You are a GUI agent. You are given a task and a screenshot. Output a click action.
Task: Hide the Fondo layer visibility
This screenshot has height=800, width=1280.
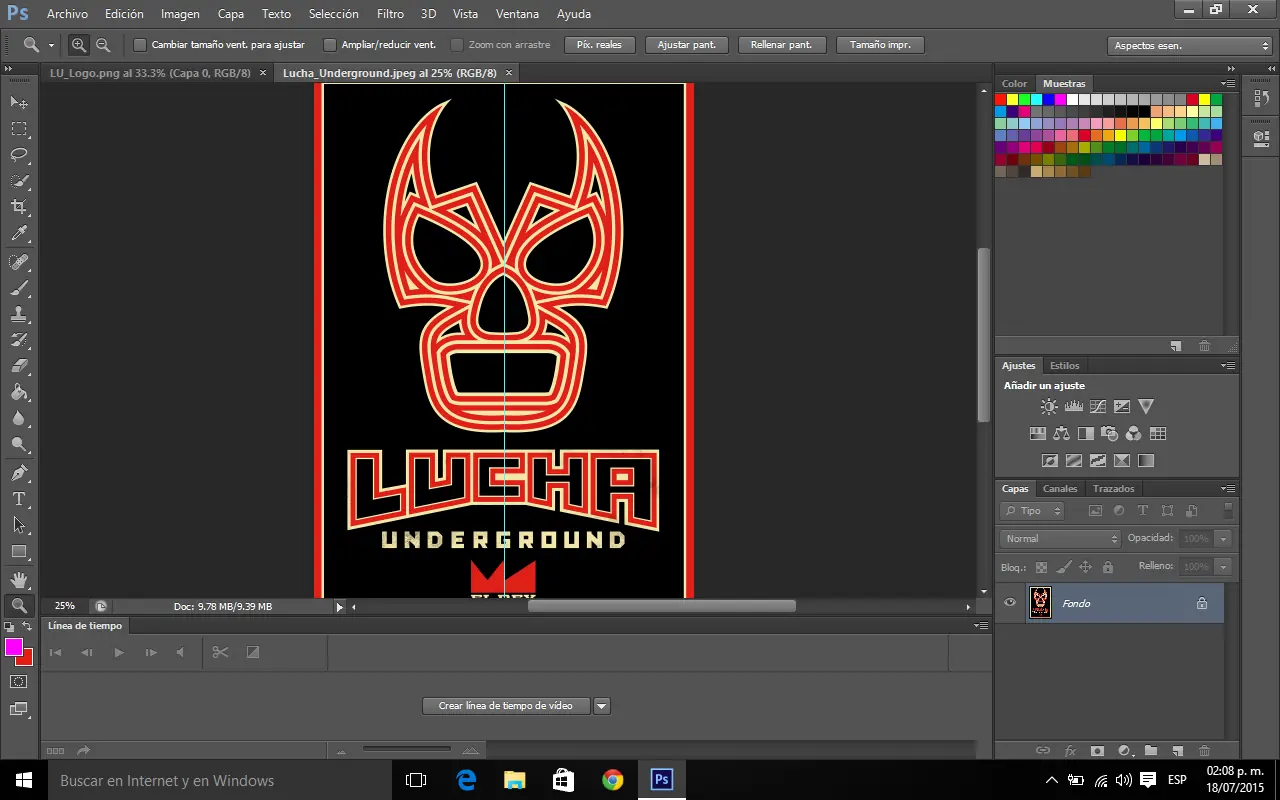click(x=1010, y=603)
